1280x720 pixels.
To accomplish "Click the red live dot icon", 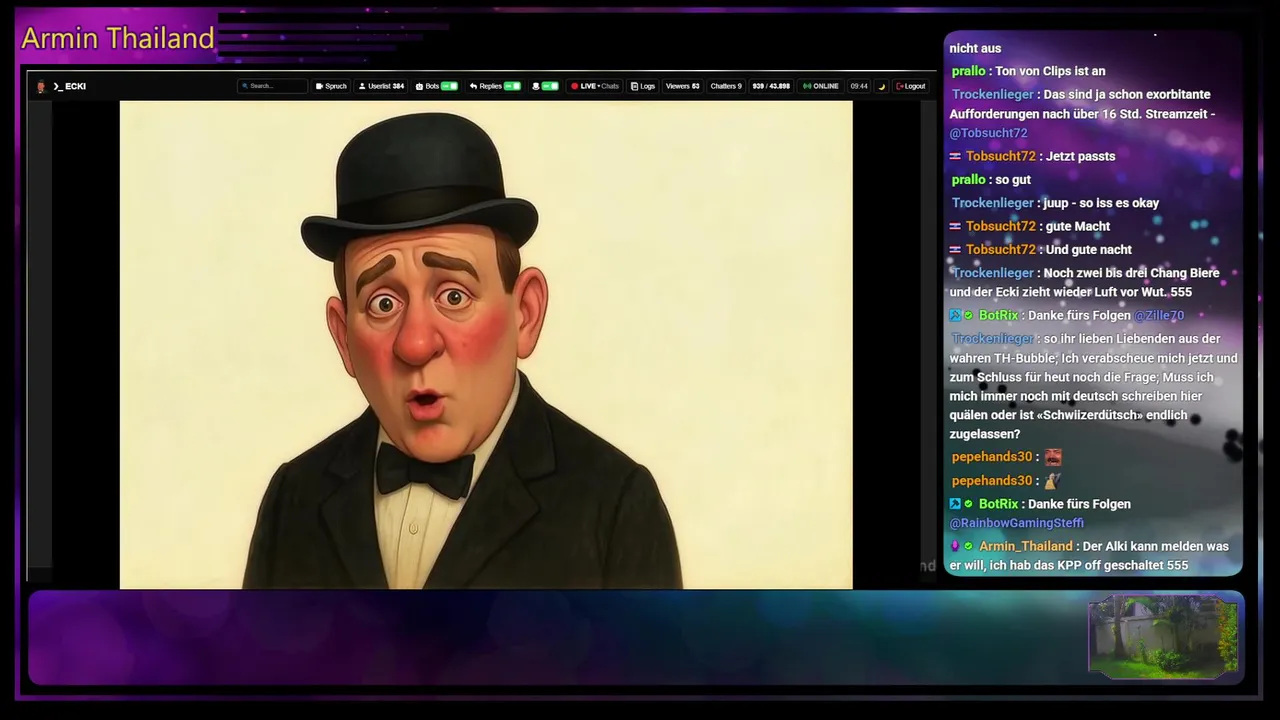I will pyautogui.click(x=574, y=86).
